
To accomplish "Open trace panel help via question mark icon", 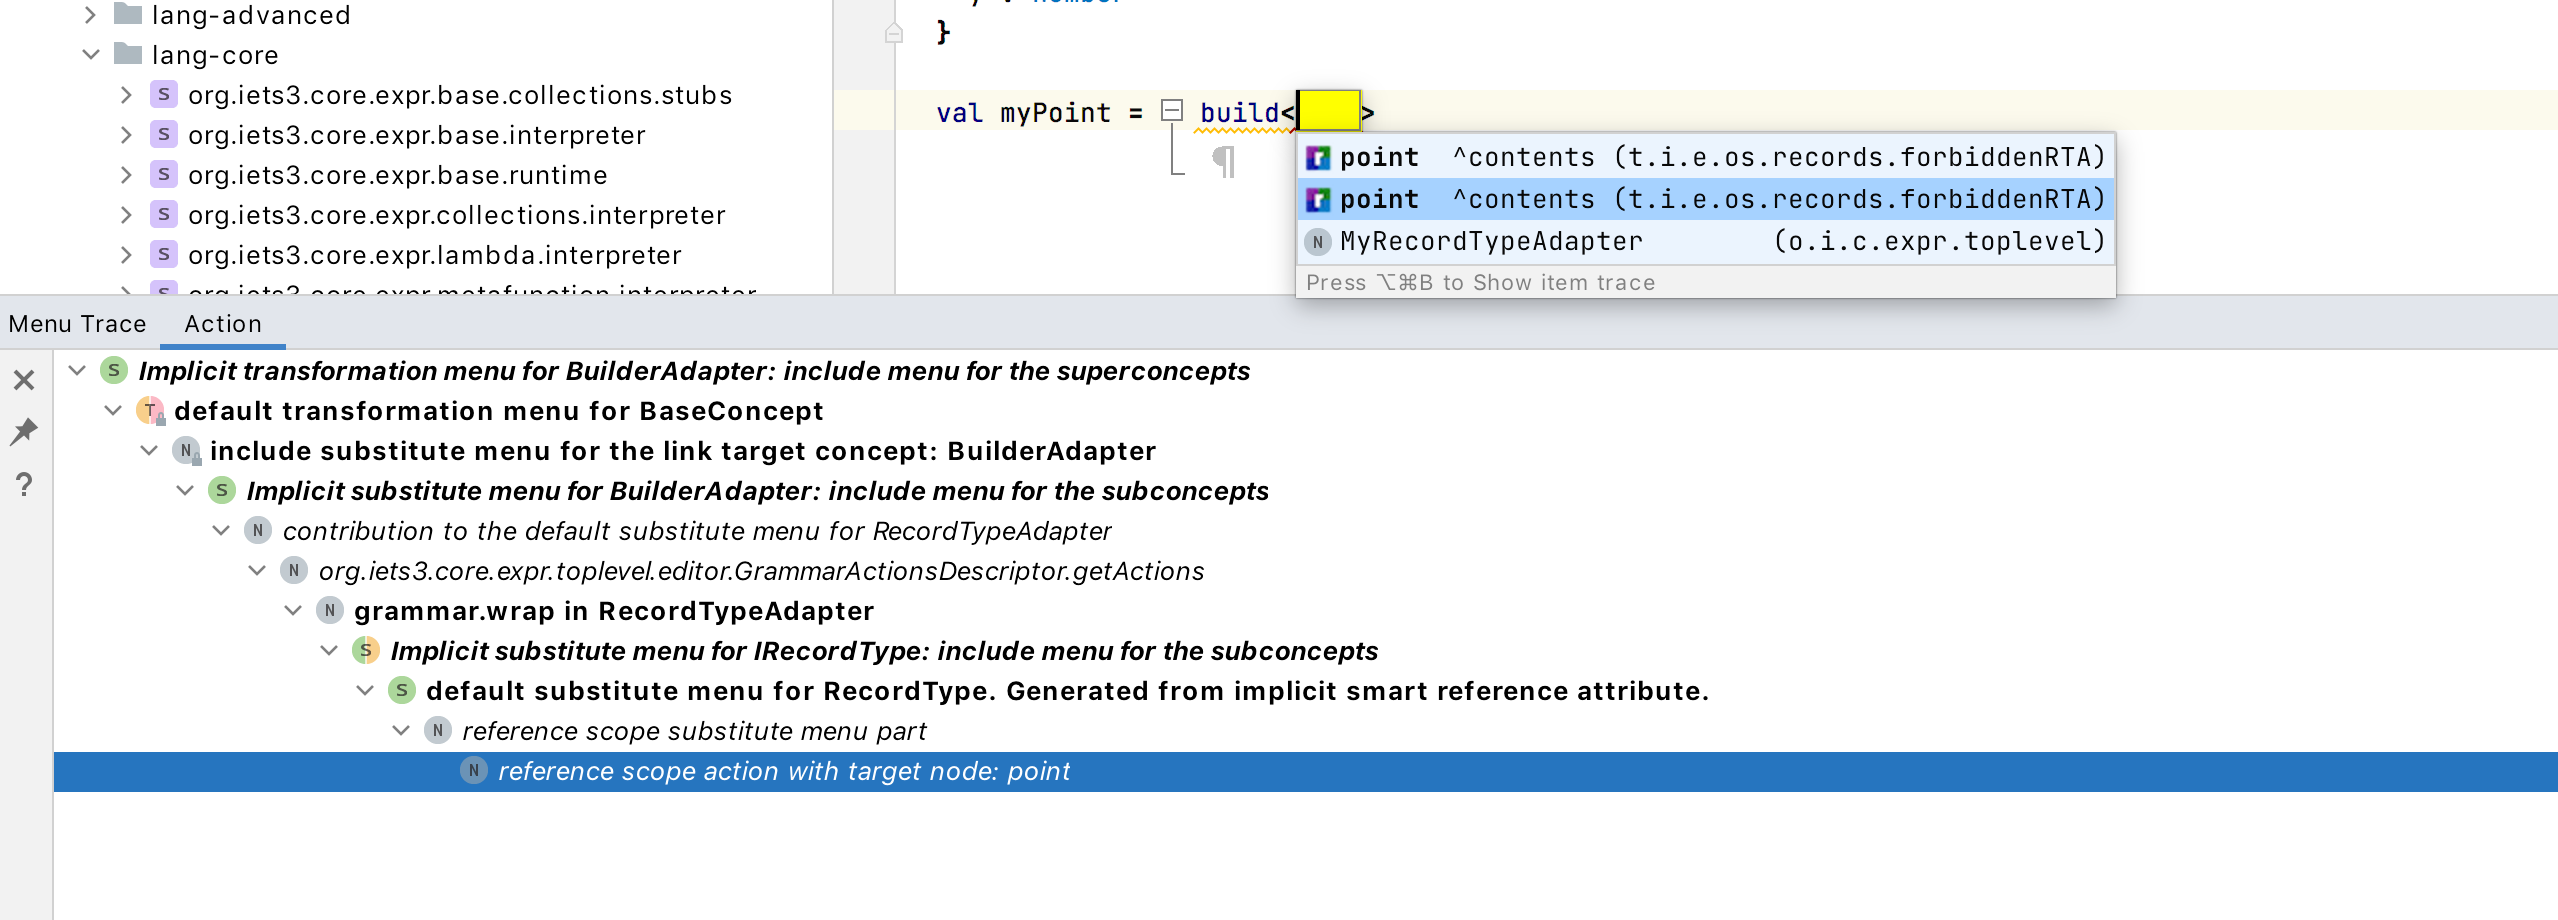I will [23, 484].
